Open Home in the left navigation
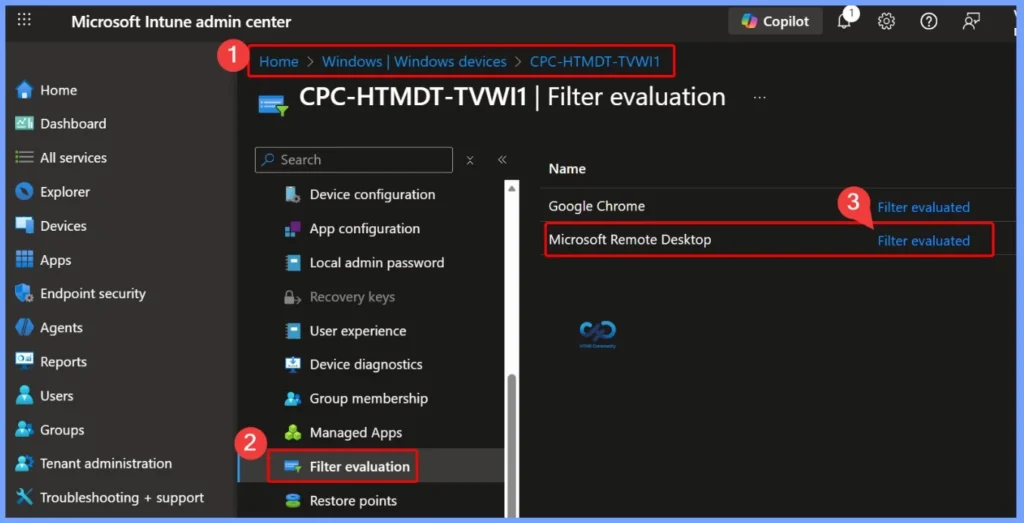This screenshot has height=523, width=1024. click(x=59, y=90)
